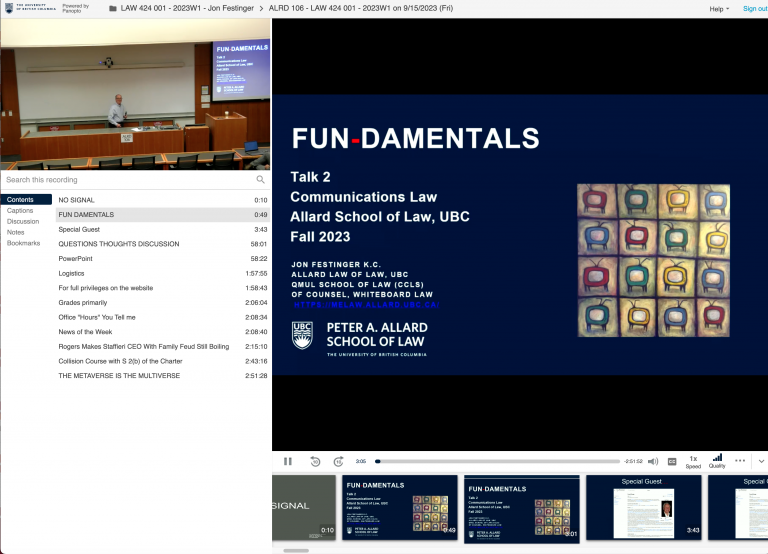Screen dimensions: 768x554
Task: Open the Quality settings
Action: tap(717, 461)
